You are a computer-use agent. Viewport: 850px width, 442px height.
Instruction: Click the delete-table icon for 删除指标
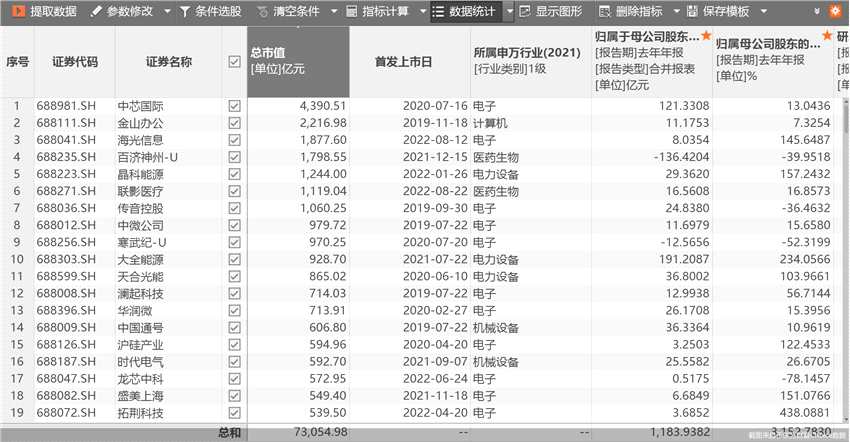(605, 11)
